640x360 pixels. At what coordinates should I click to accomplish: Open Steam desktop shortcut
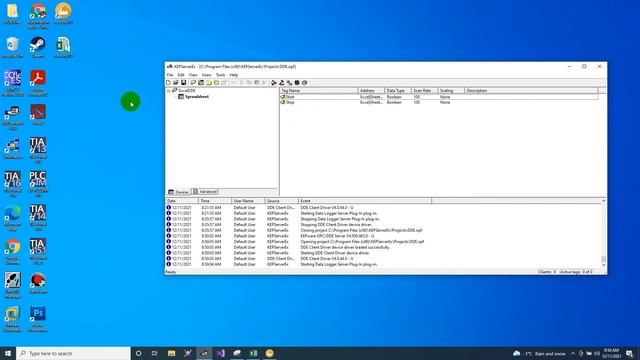pos(38,47)
